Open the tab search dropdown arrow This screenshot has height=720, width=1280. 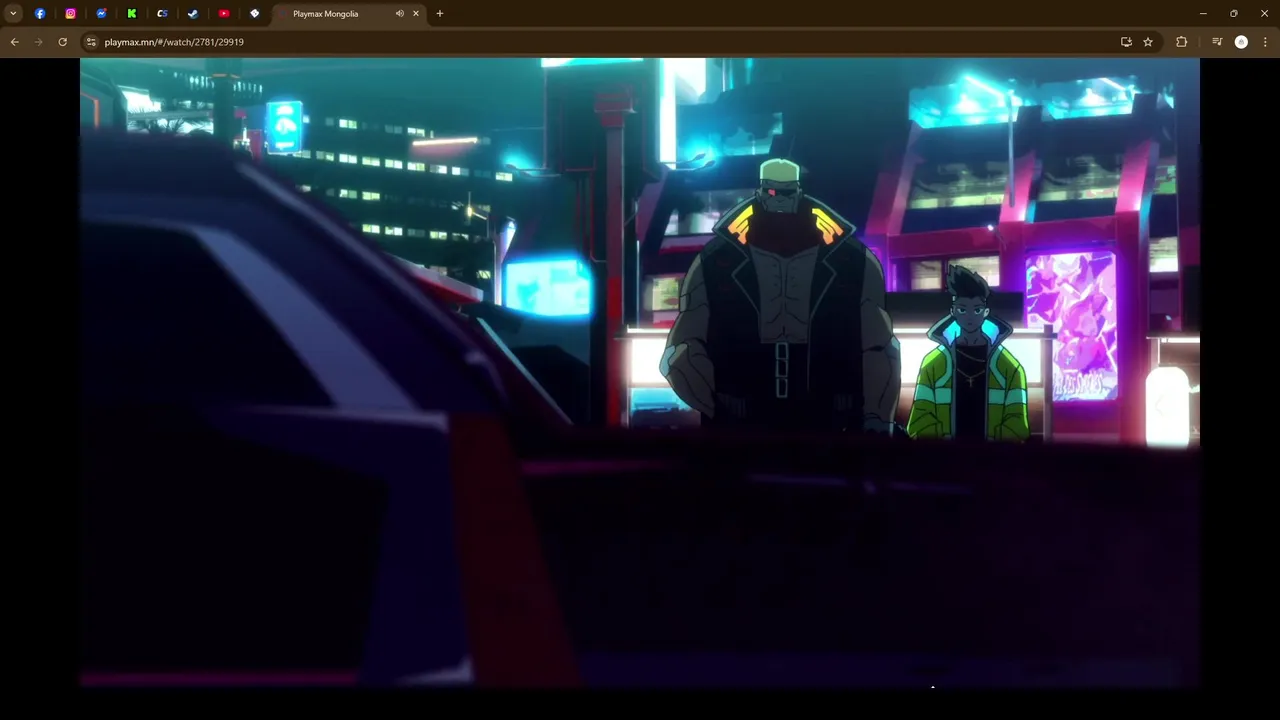point(13,14)
